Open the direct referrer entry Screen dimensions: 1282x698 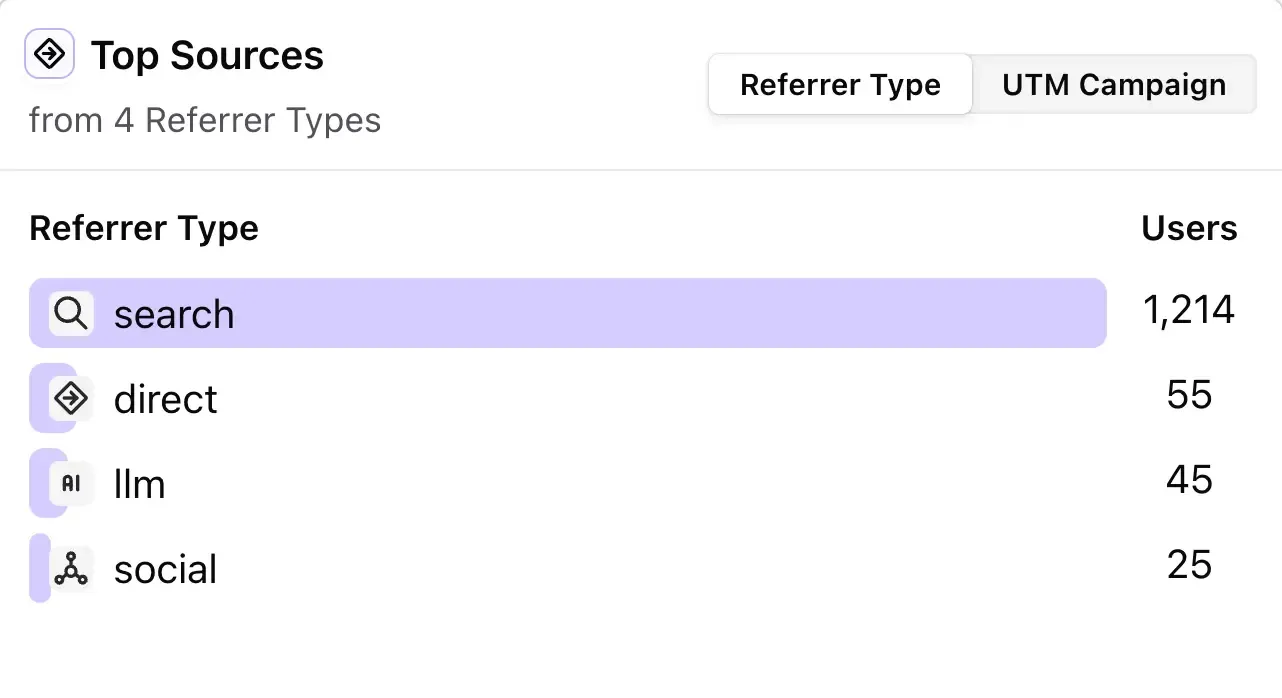click(x=166, y=398)
